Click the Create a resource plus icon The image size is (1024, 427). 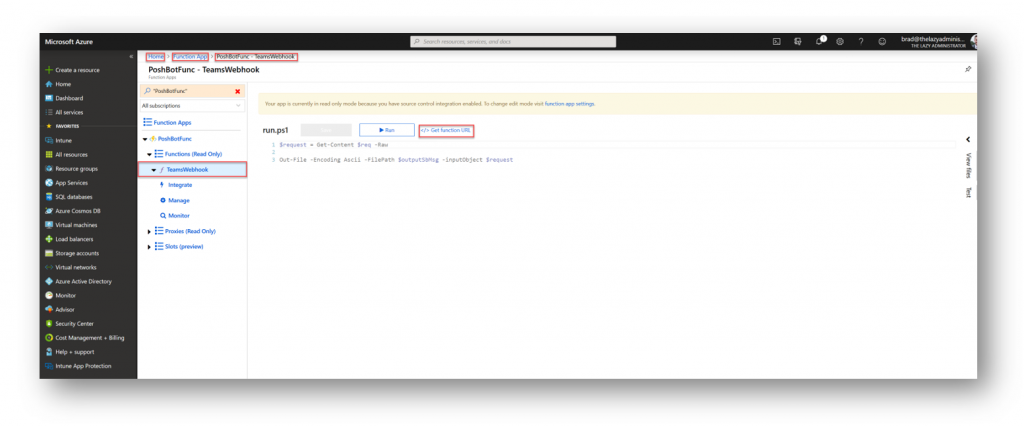pos(48,70)
